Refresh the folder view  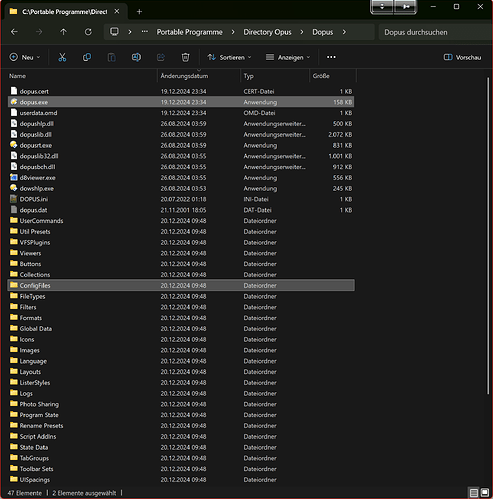tap(88, 32)
